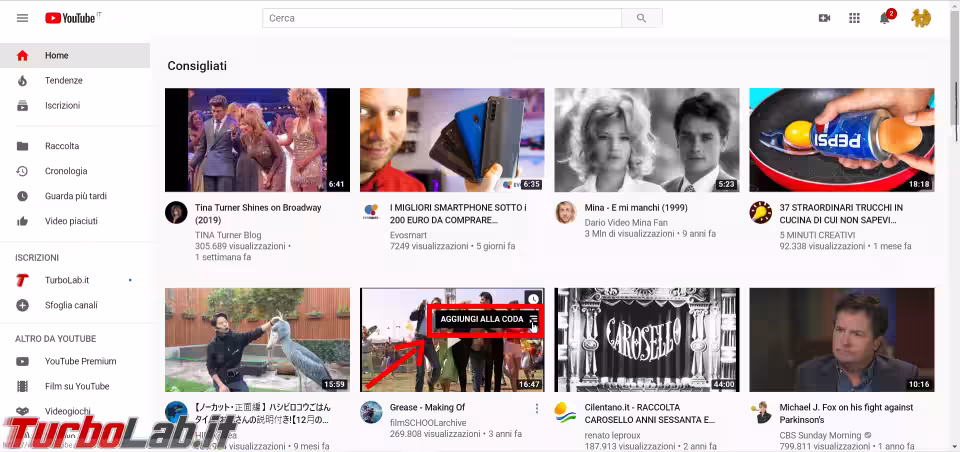Open the notifications bell

pos(885,18)
